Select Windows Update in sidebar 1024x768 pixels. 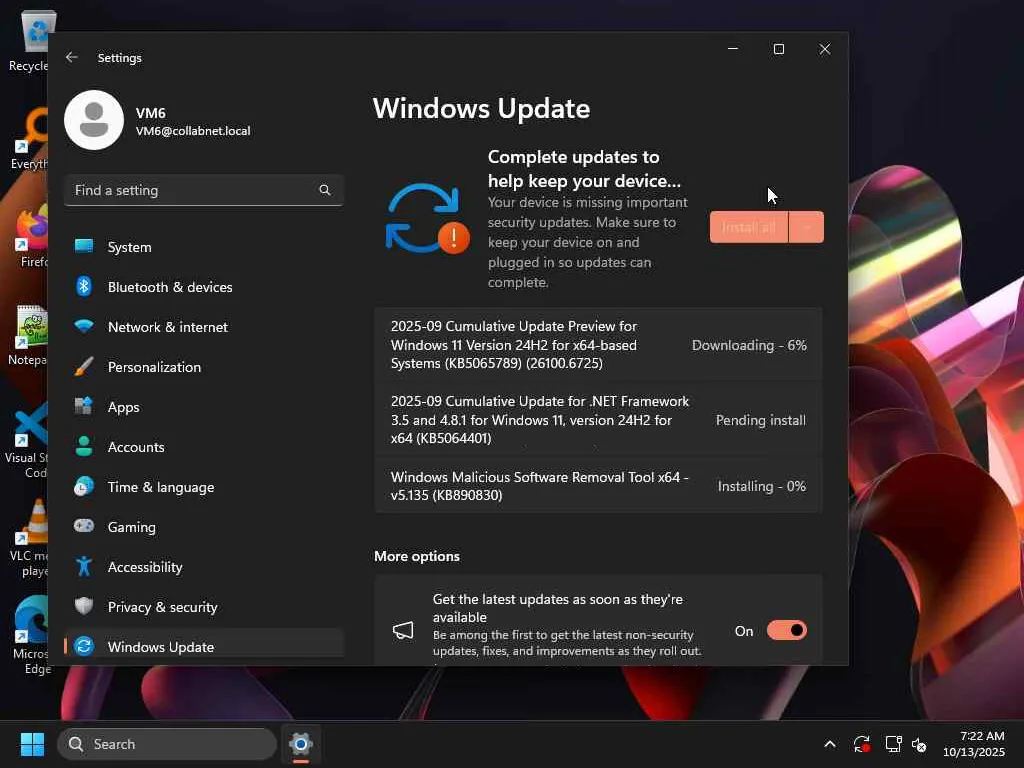(204, 647)
